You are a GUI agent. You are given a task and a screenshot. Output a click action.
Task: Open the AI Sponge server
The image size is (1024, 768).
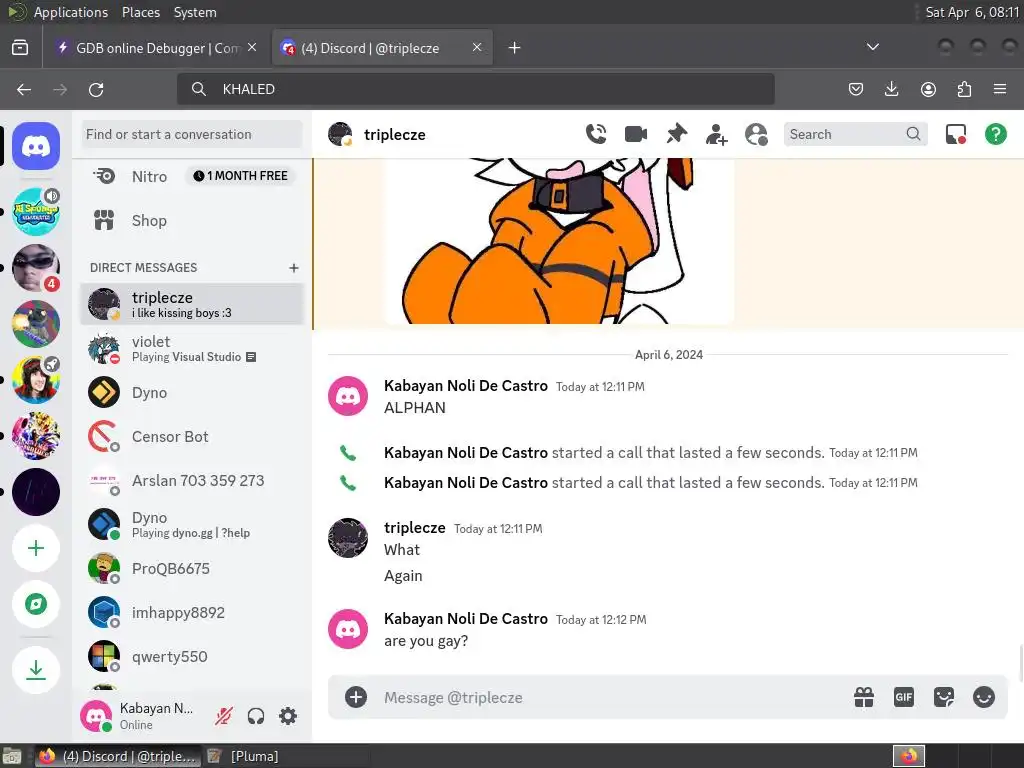click(x=36, y=211)
